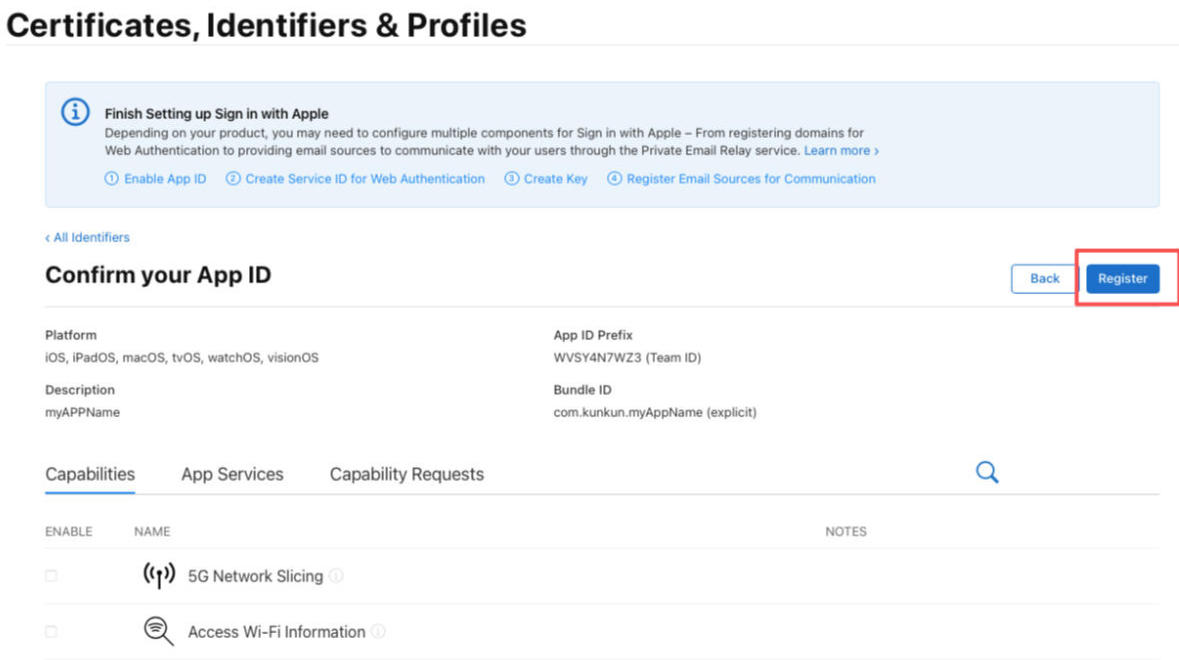
Task: Click step 1 Enable App ID link
Action: tap(155, 179)
